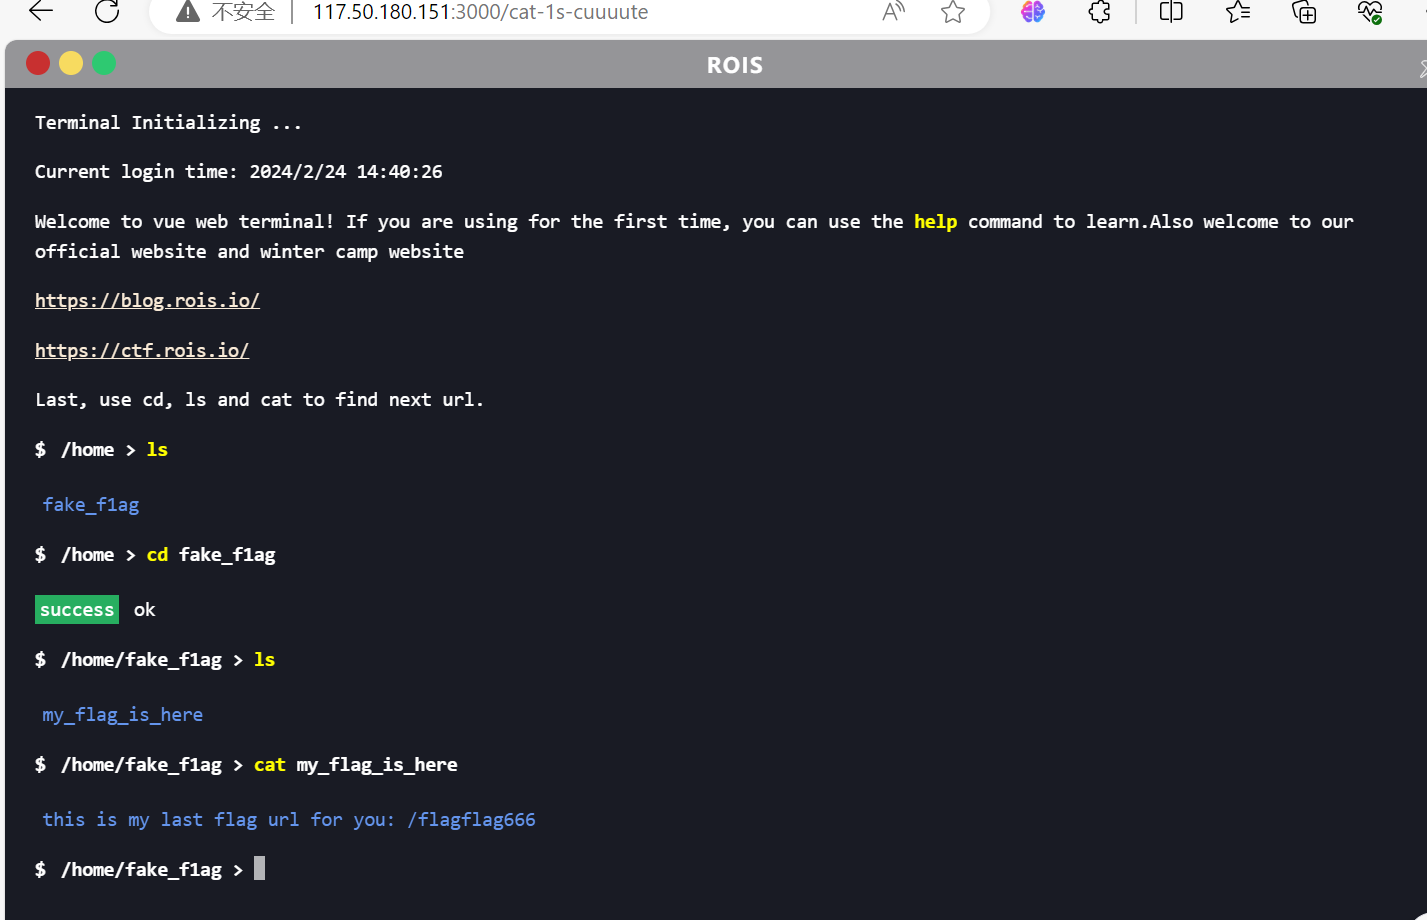Open the read aloud feature
1427x920 pixels.
(x=893, y=12)
